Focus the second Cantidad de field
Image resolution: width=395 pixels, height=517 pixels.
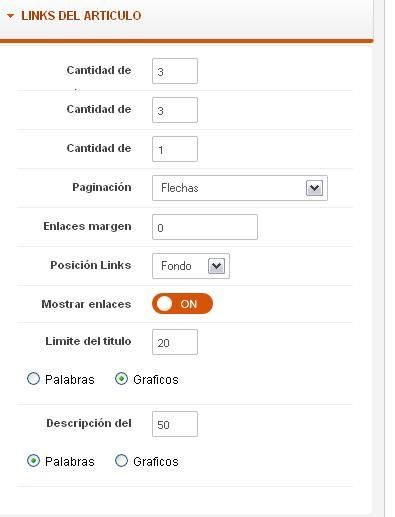click(175, 110)
